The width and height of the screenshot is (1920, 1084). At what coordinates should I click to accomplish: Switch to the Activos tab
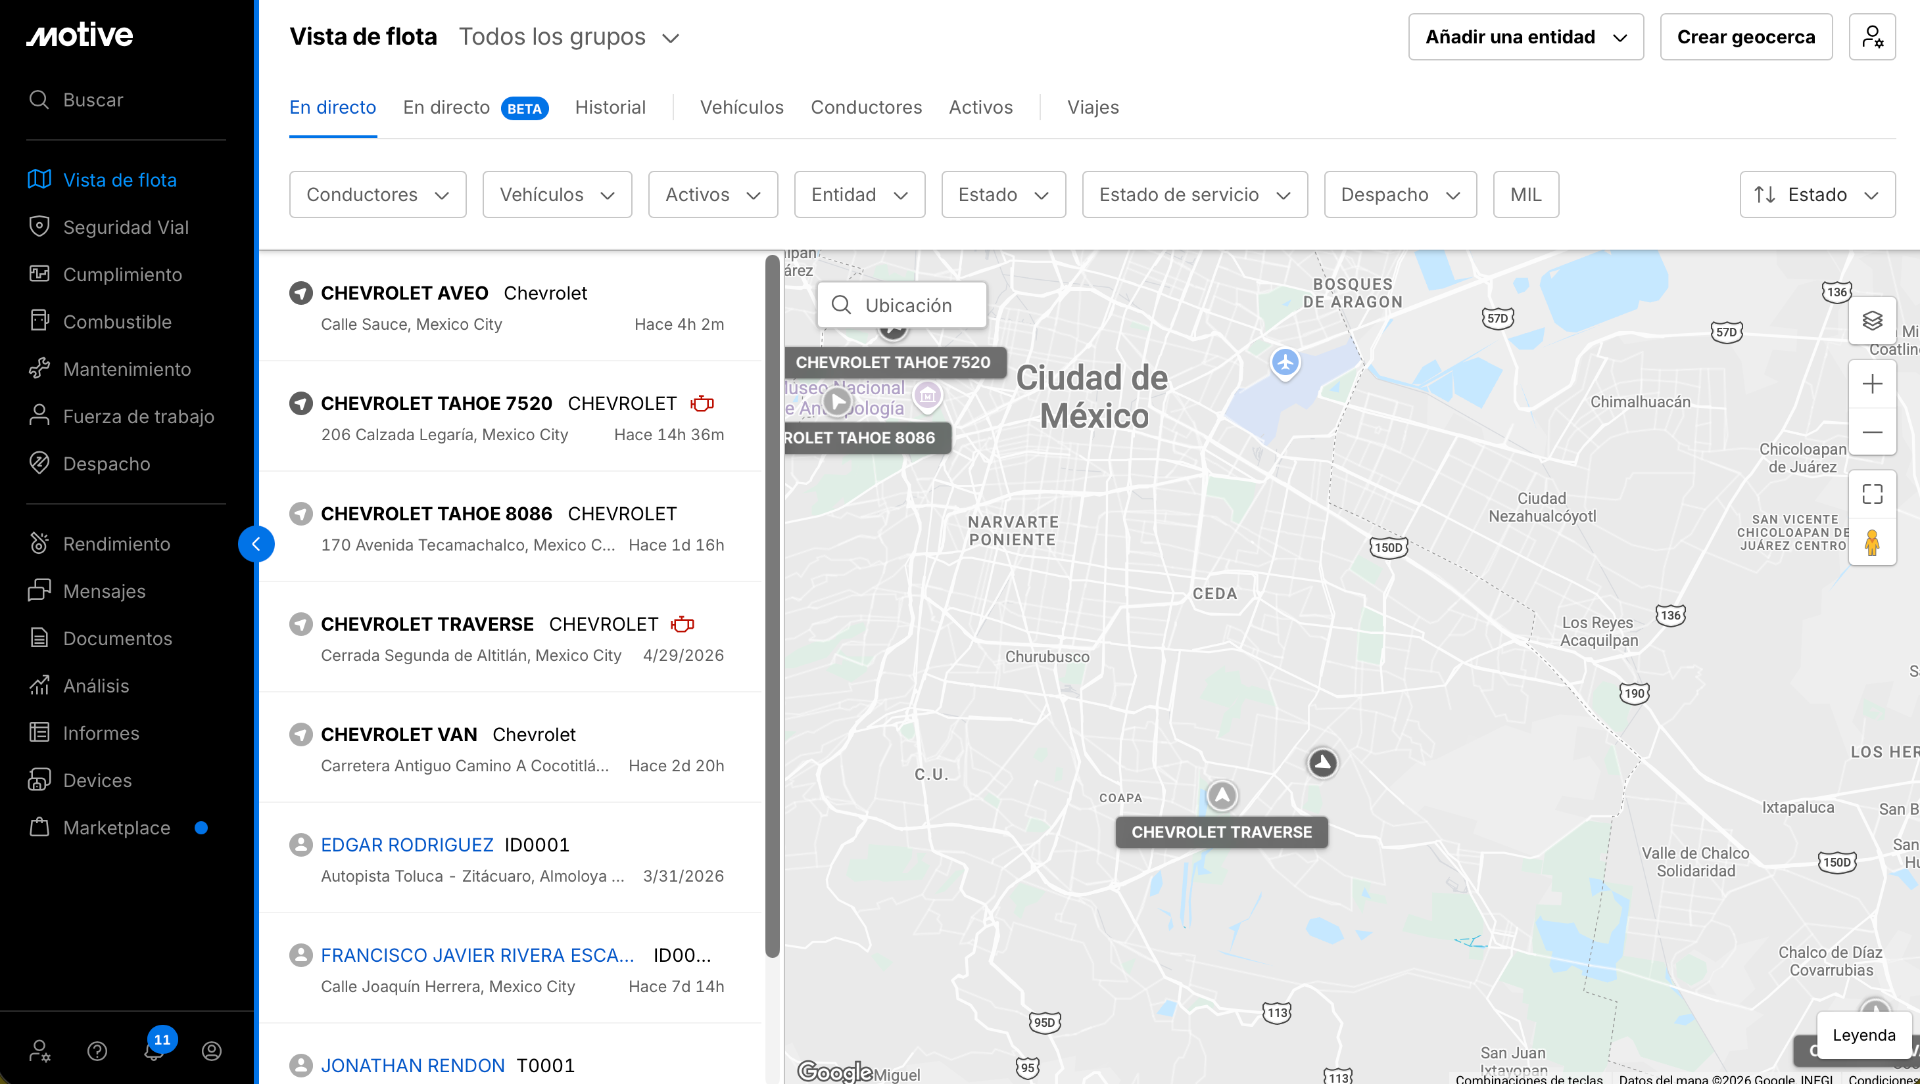coord(981,107)
